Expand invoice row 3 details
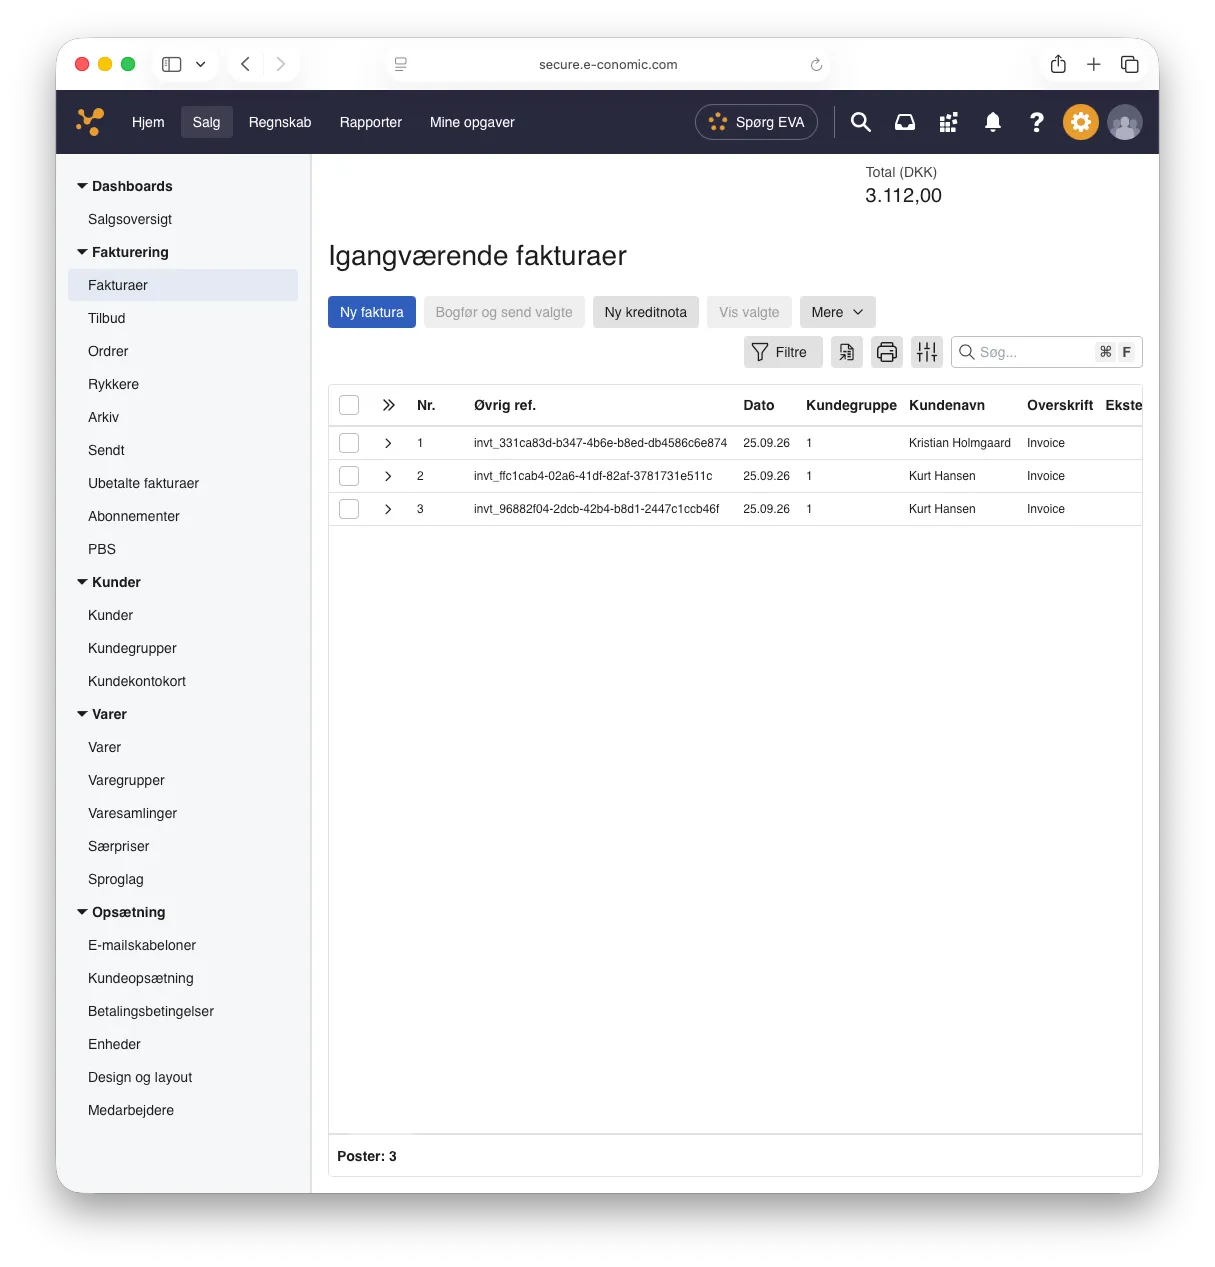Image resolution: width=1215 pixels, height=1267 pixels. 388,509
